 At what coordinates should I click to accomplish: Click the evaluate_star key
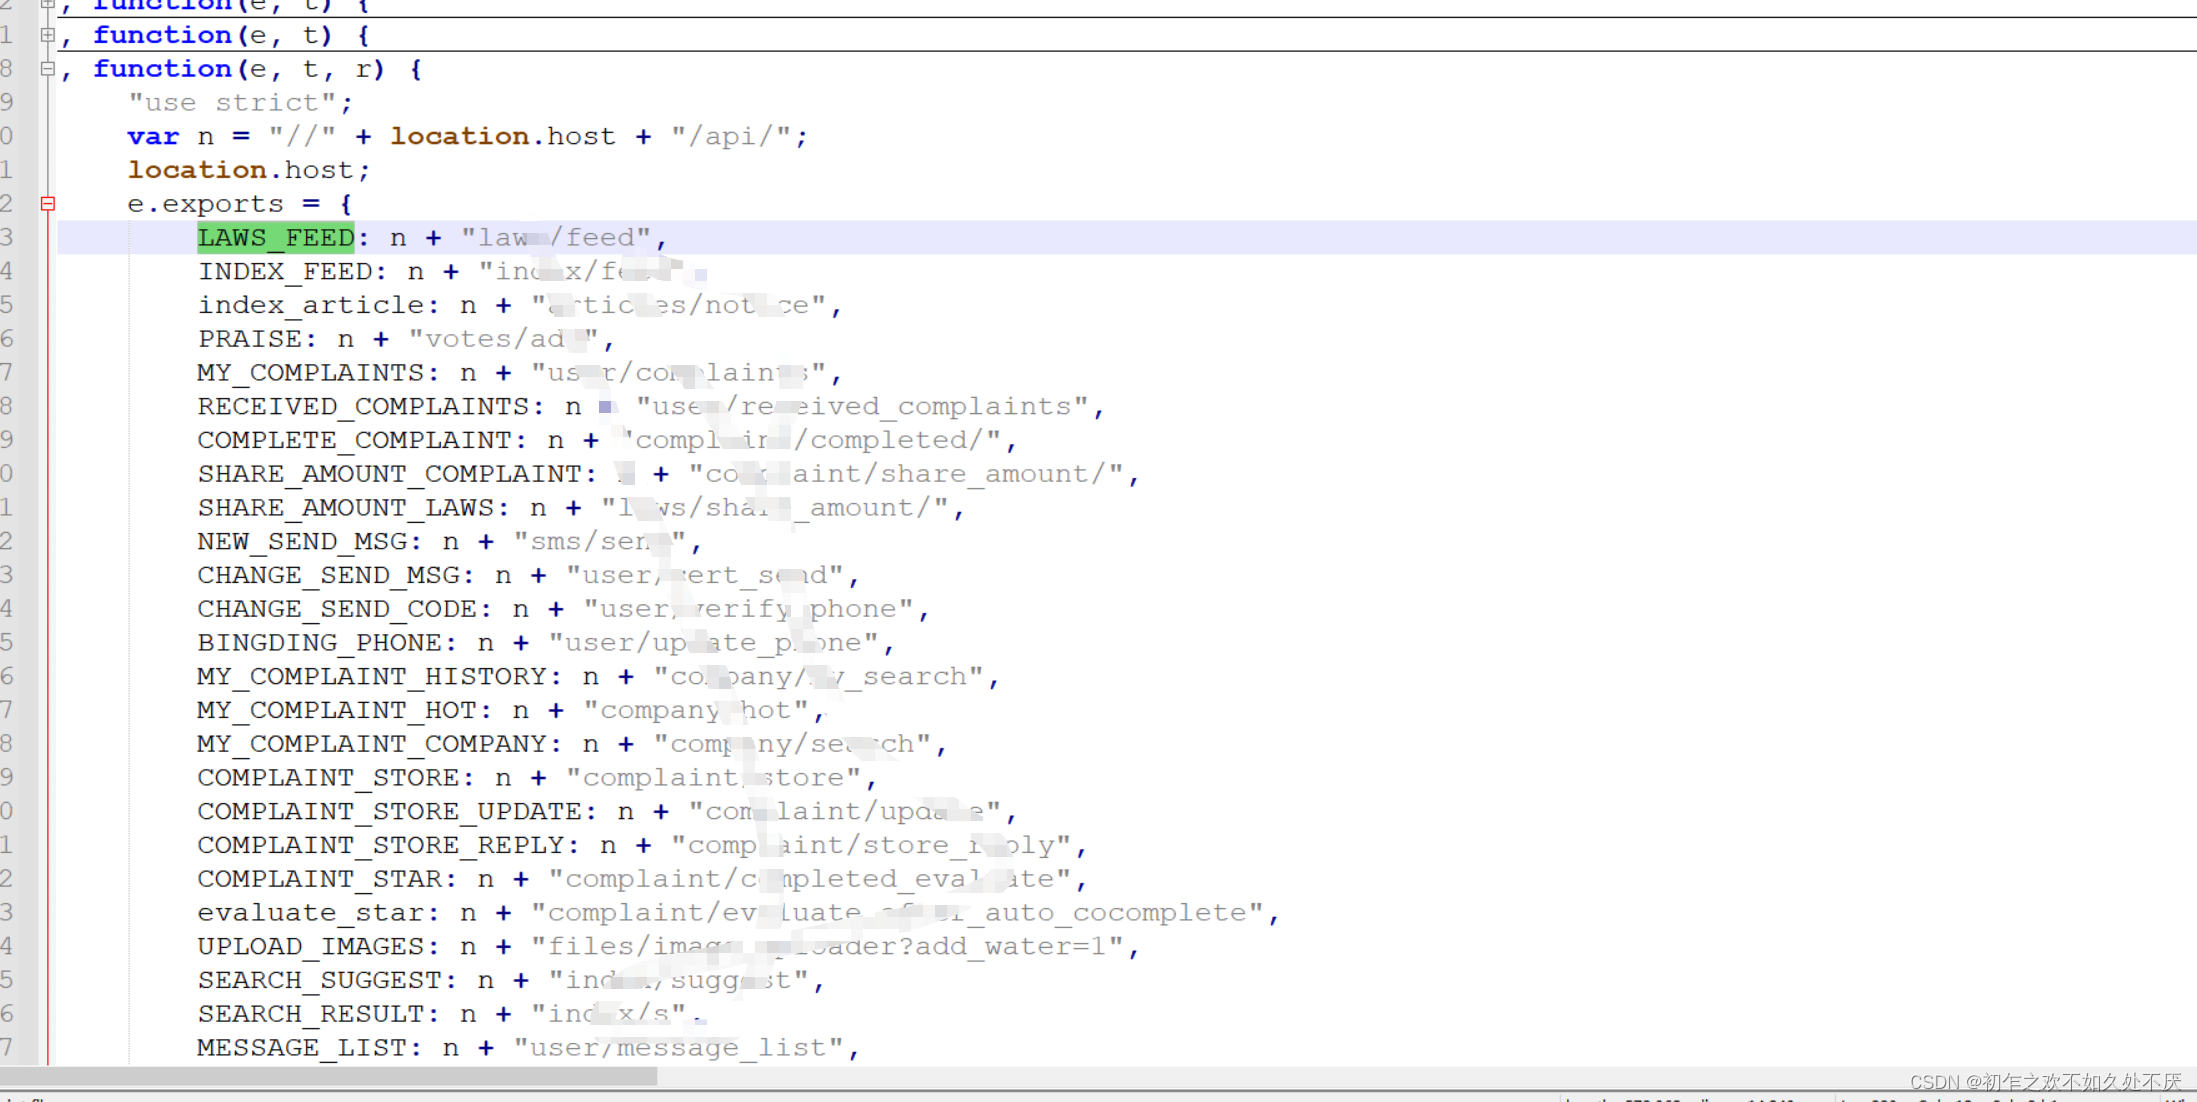click(x=310, y=913)
